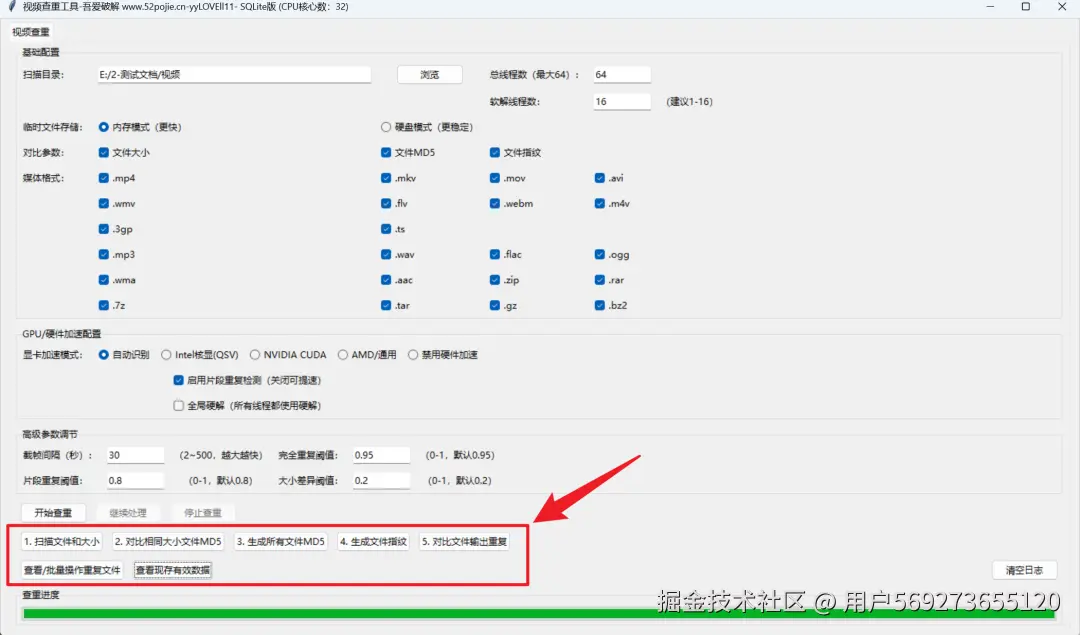Image resolution: width=1080 pixels, height=635 pixels.
Task: Uncheck the .gz format checkbox
Action: tap(495, 305)
